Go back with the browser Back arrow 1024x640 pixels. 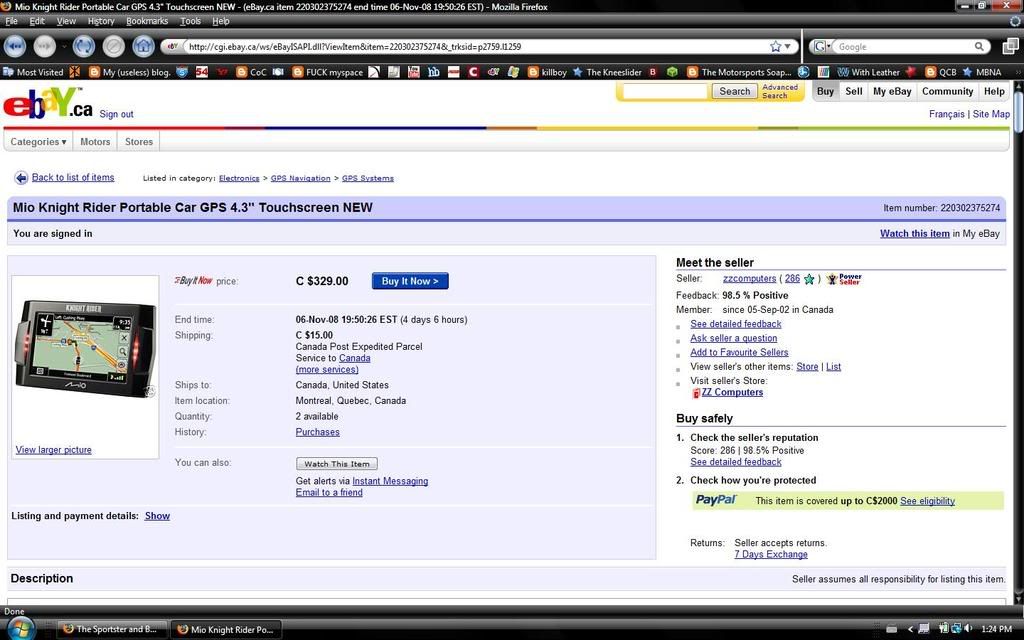coord(16,46)
